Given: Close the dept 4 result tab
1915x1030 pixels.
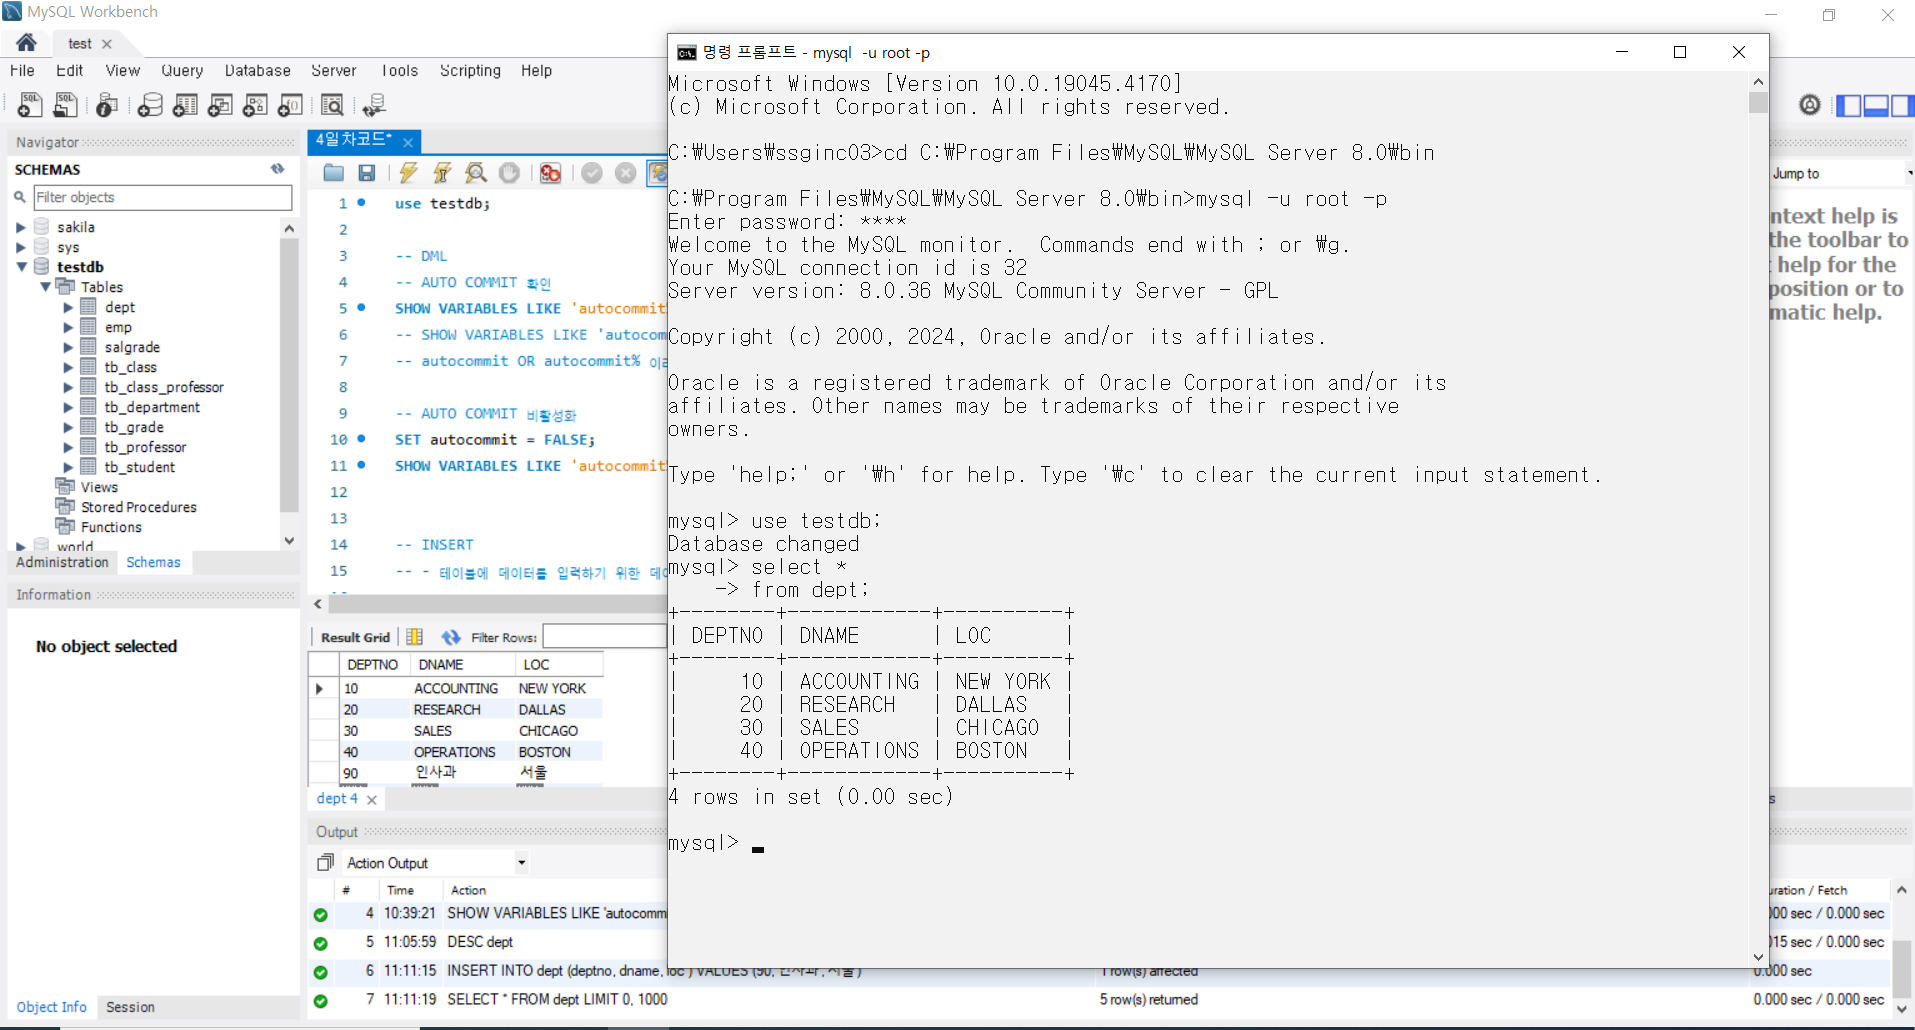Looking at the screenshot, I should coord(372,800).
